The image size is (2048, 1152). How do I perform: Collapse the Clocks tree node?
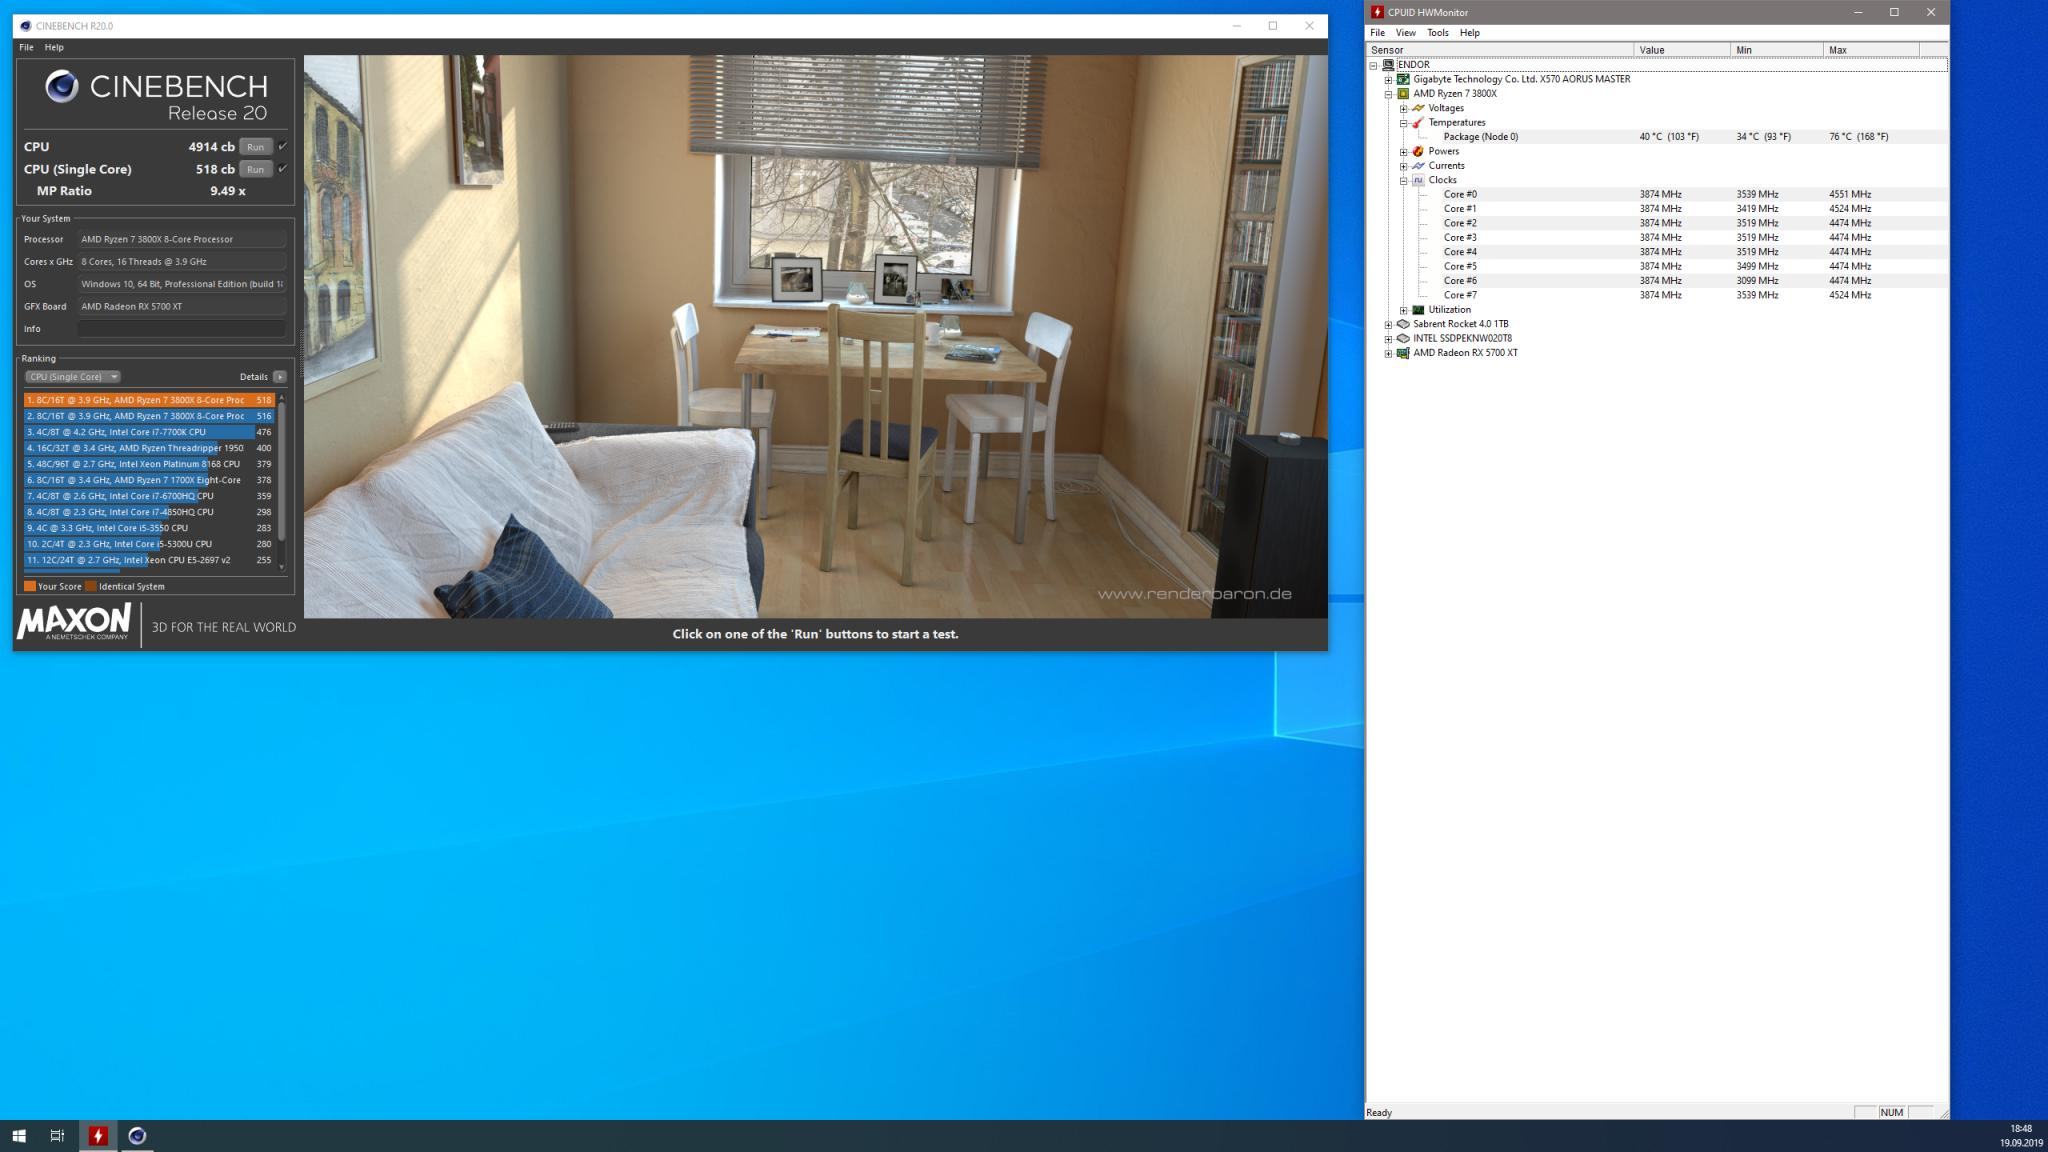[1403, 181]
